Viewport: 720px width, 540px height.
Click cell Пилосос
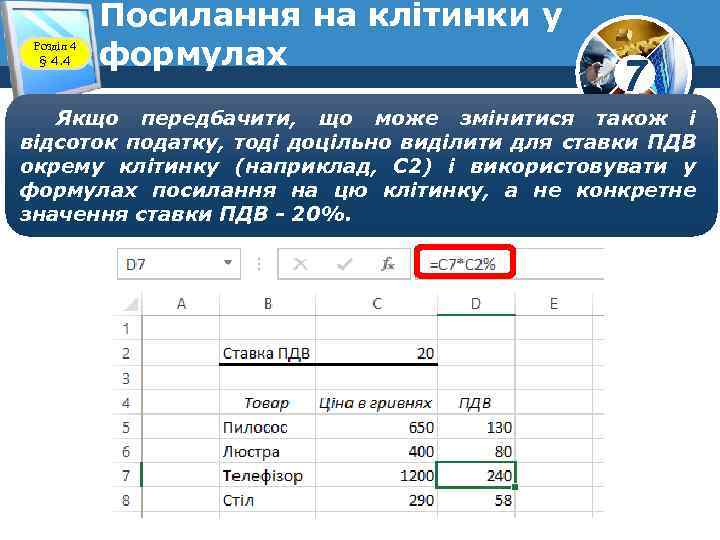pos(268,428)
